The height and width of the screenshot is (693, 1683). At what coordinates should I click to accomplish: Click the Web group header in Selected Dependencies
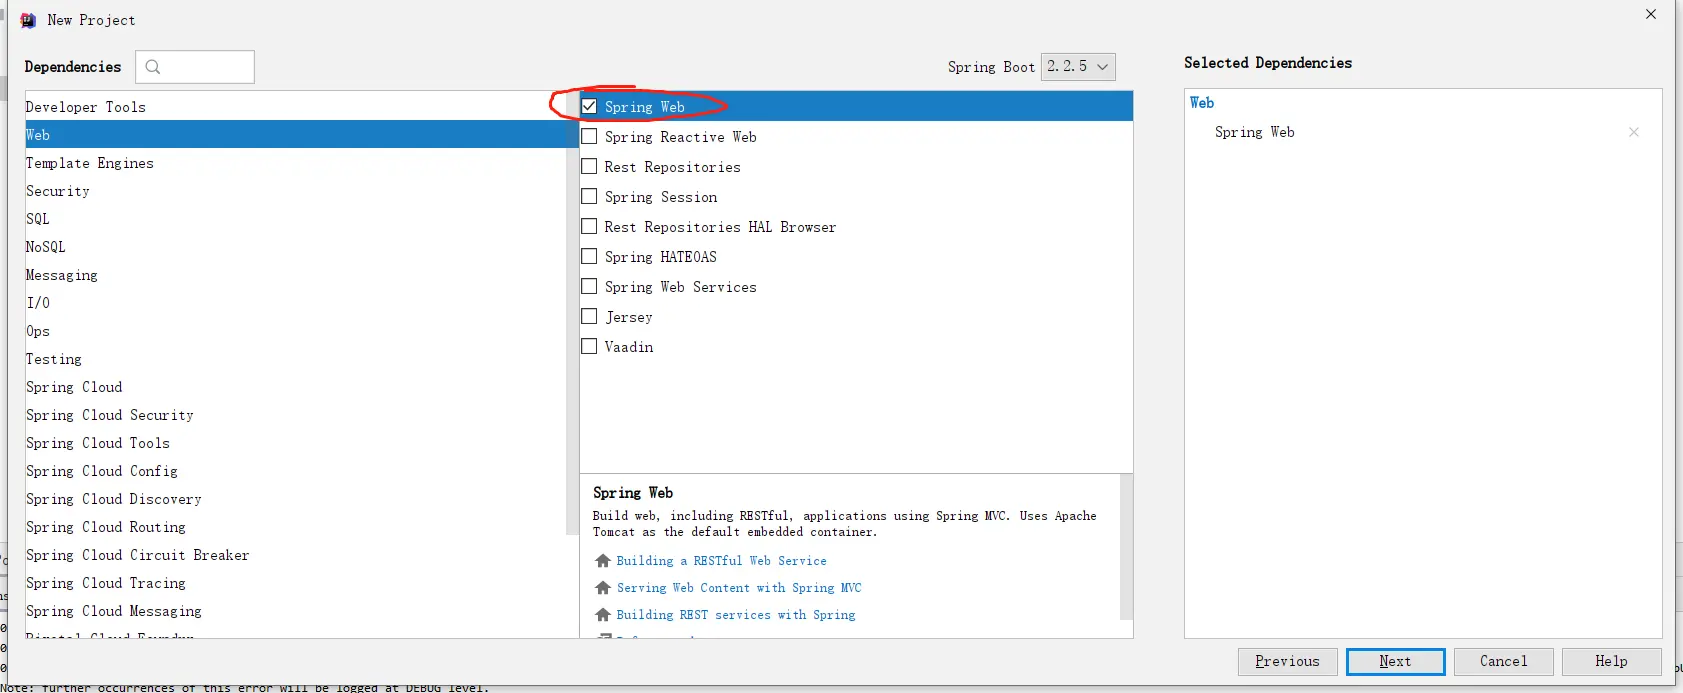coord(1201,103)
